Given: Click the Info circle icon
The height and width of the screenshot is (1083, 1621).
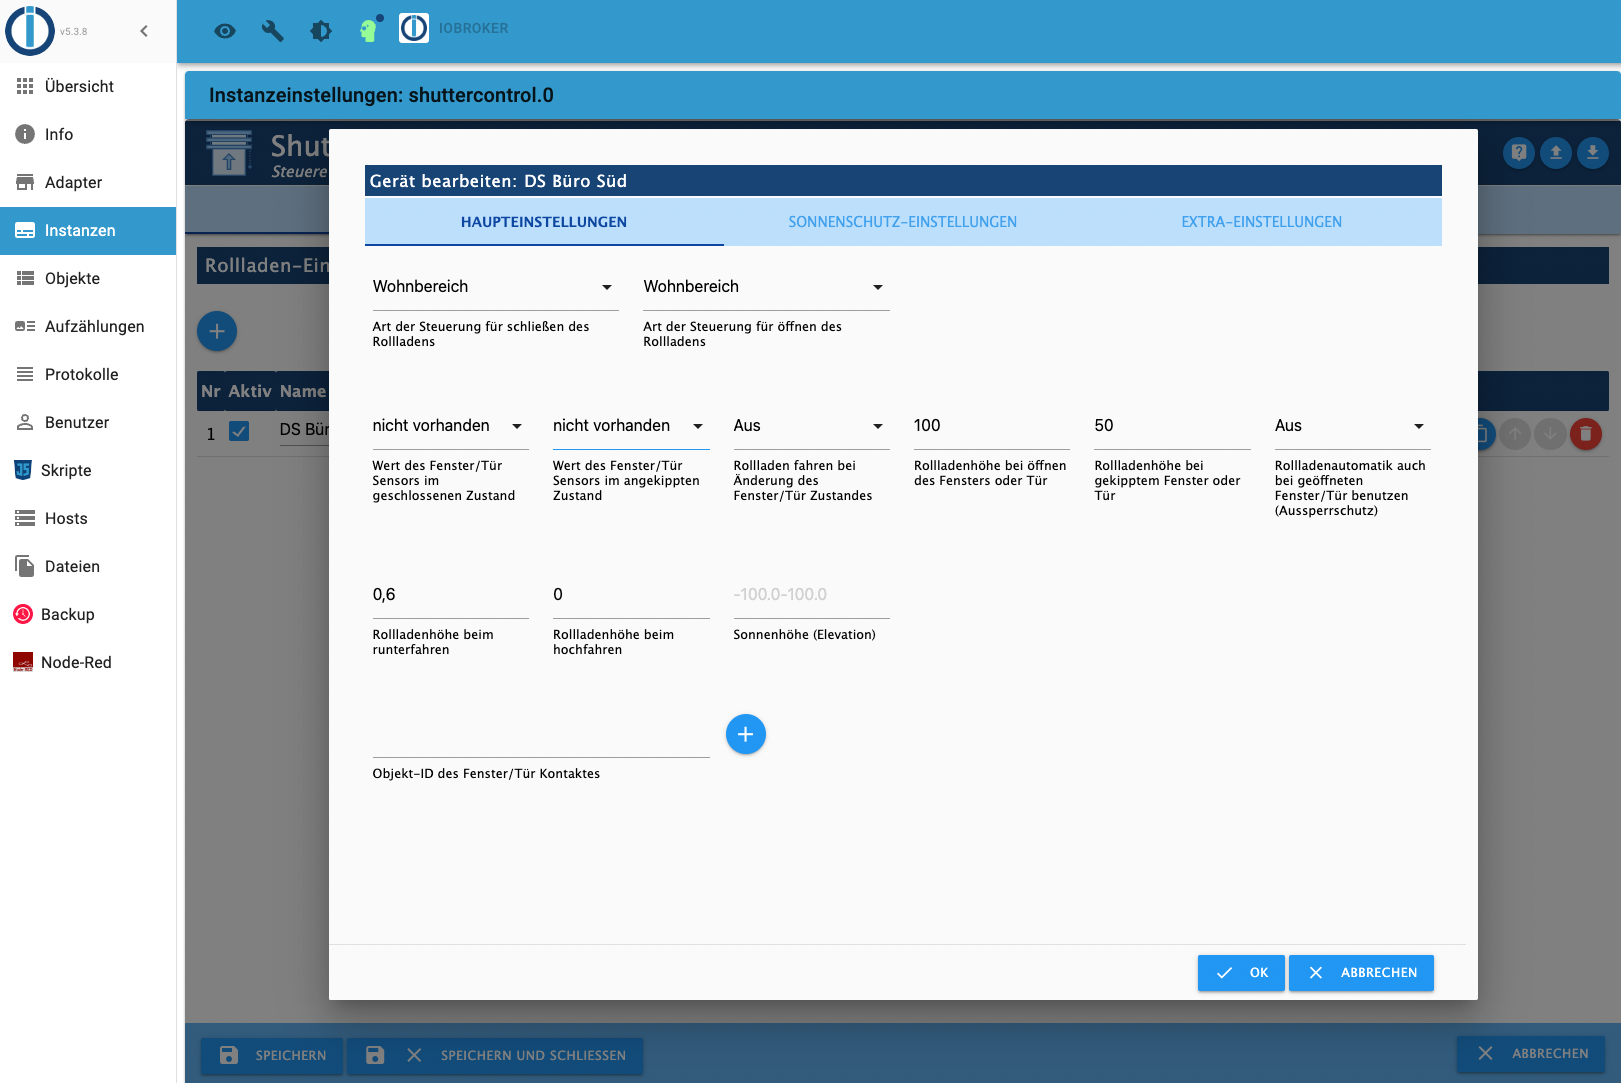Looking at the screenshot, I should 25,134.
